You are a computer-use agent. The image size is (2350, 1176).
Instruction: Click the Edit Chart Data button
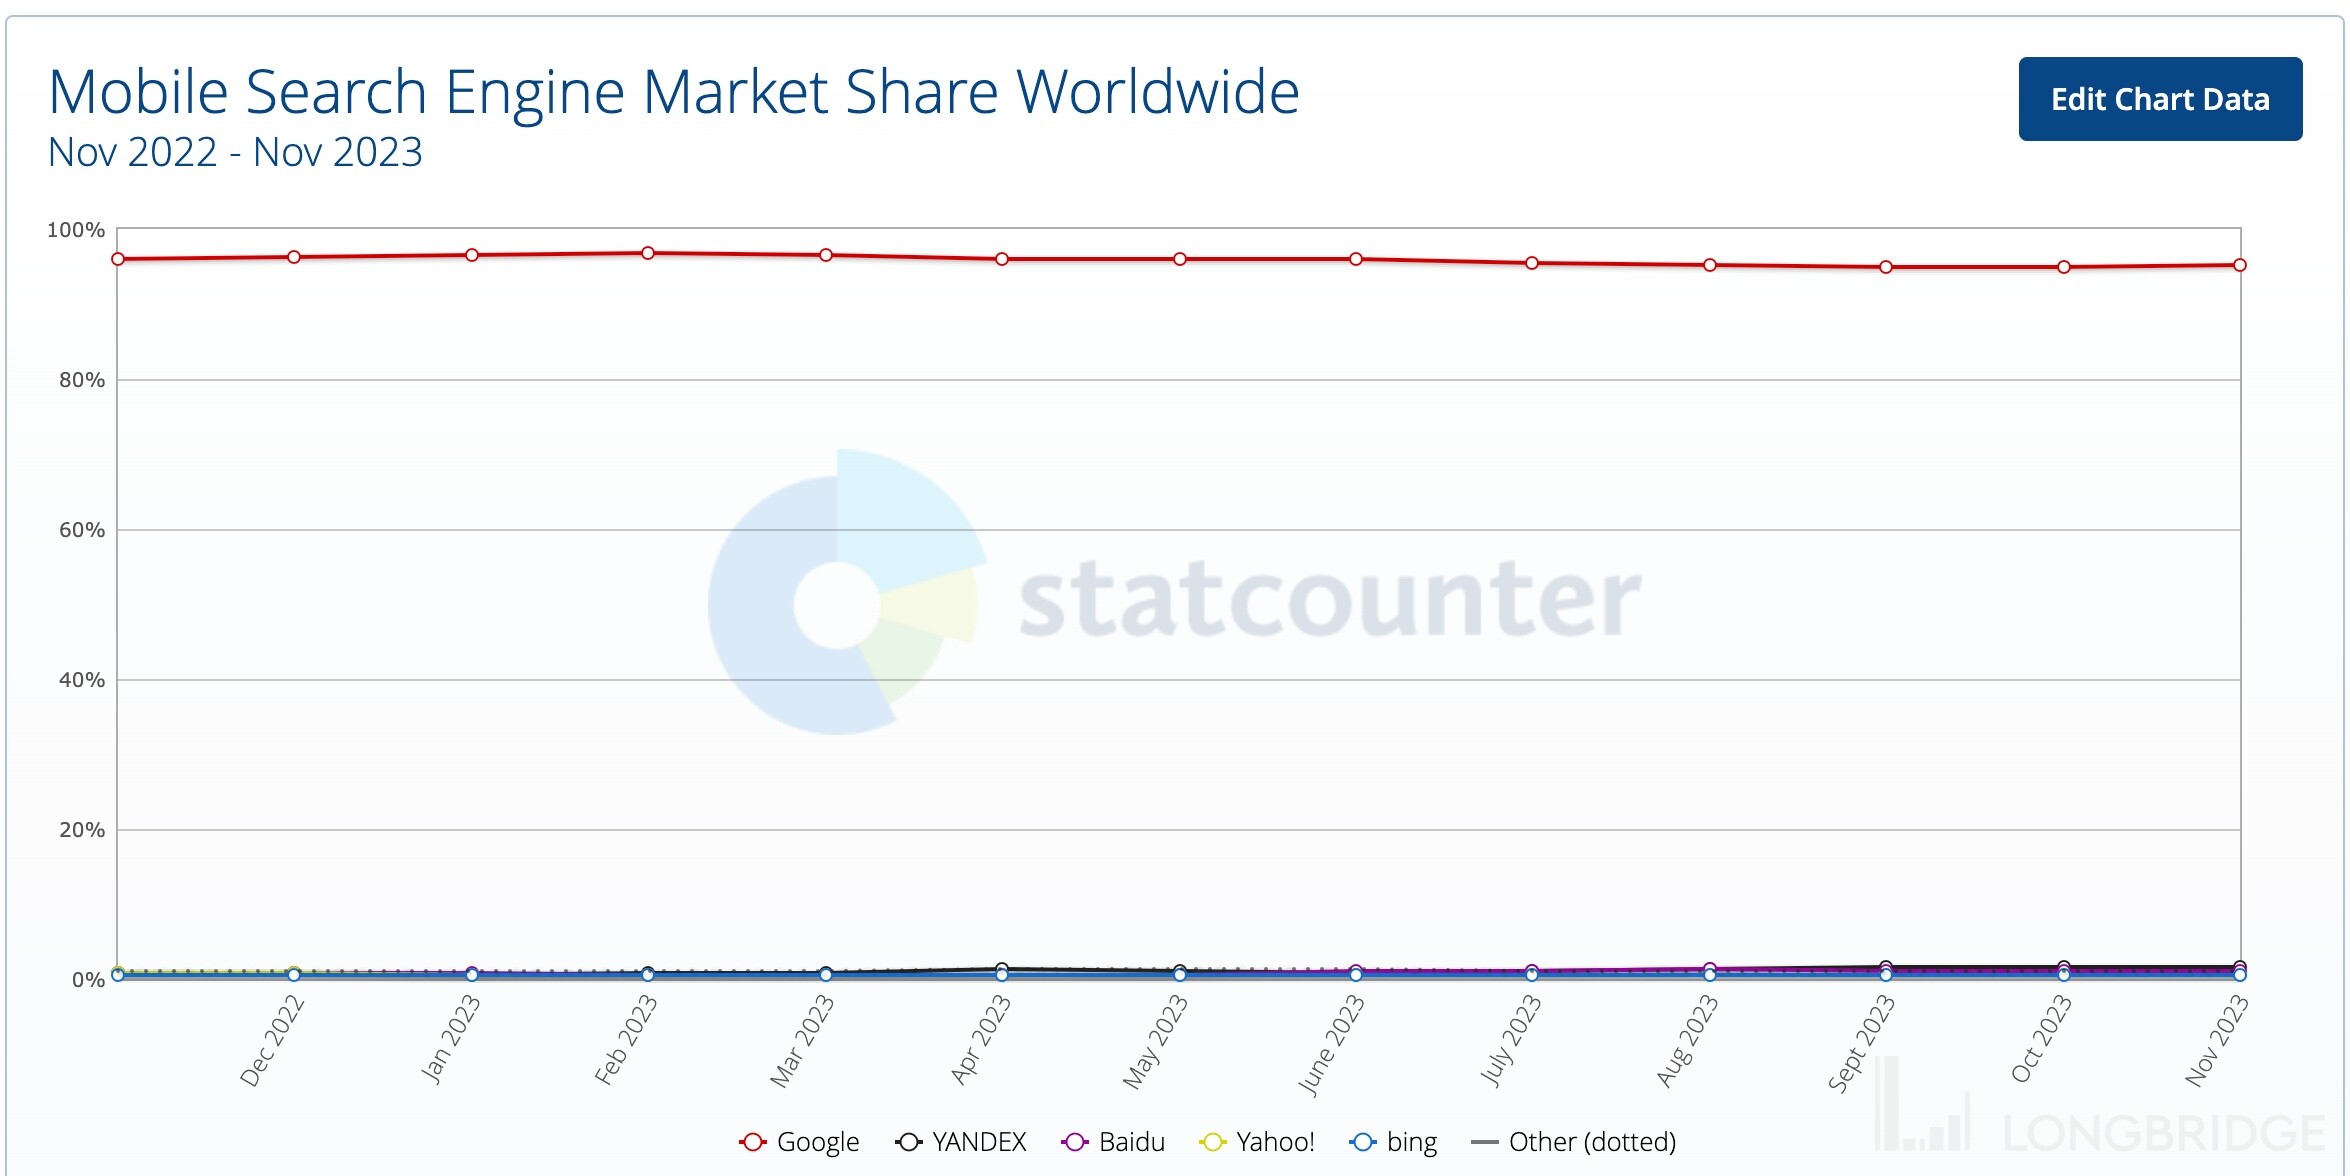point(2159,99)
